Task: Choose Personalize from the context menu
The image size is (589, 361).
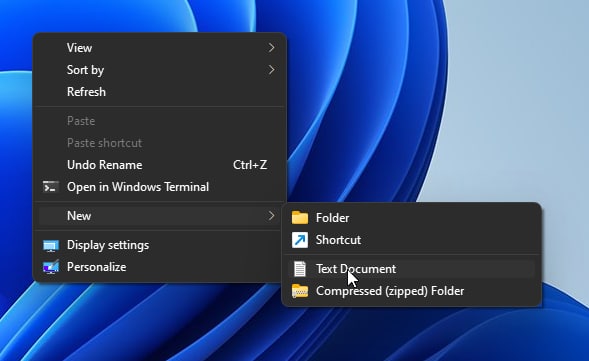Action: [x=160, y=267]
